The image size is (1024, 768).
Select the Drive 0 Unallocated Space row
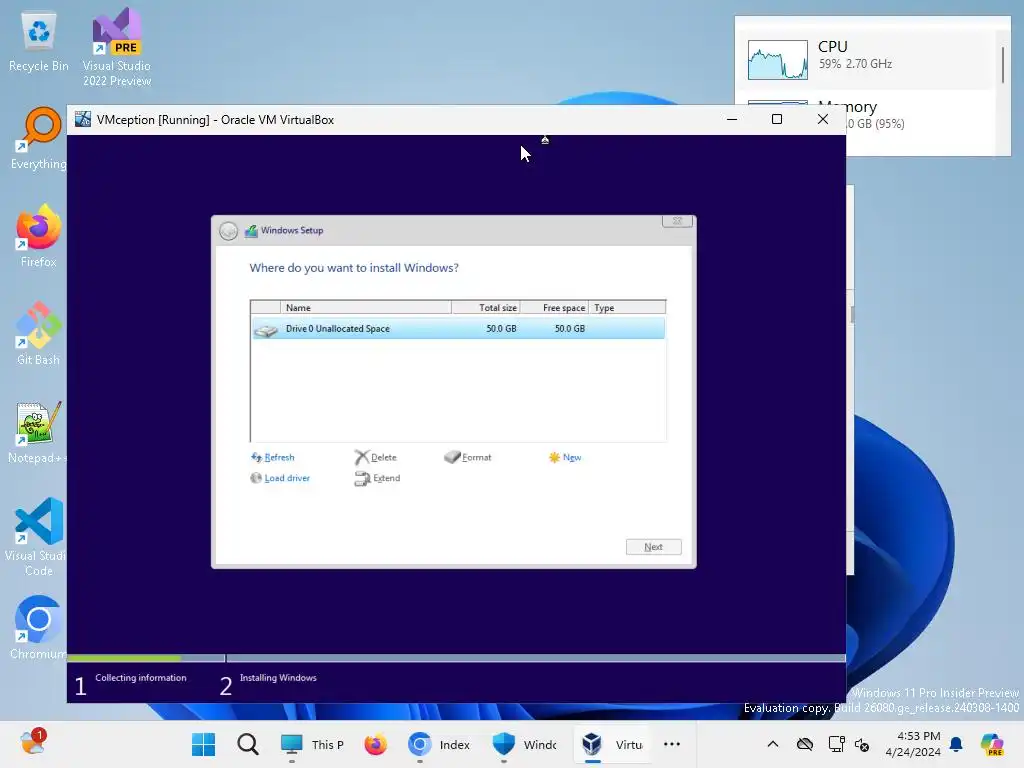coord(458,328)
